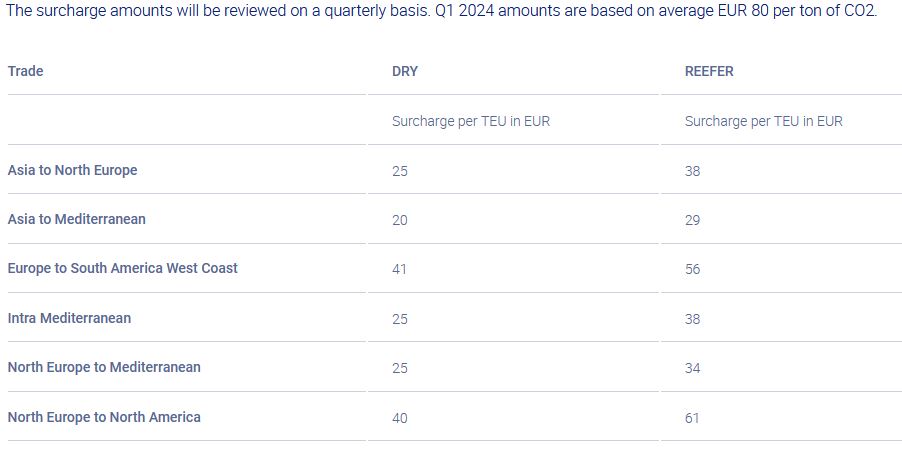Click DRY surcharge 20 for Asia to Mediterranean
The image size is (902, 475).
click(400, 220)
